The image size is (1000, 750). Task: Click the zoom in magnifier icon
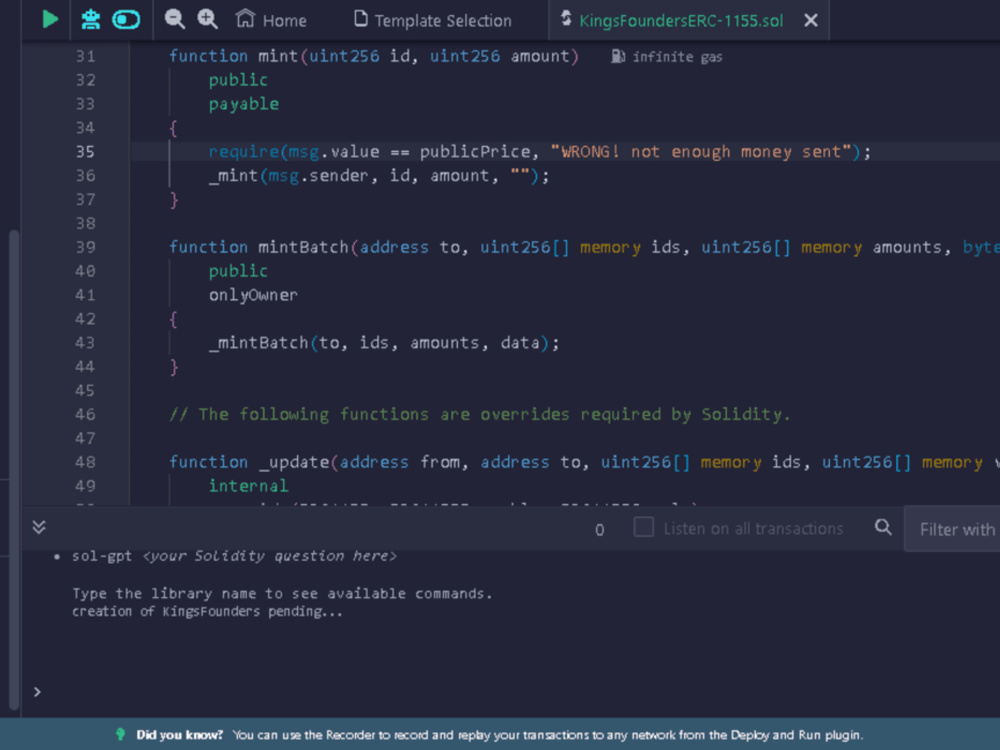(x=207, y=19)
